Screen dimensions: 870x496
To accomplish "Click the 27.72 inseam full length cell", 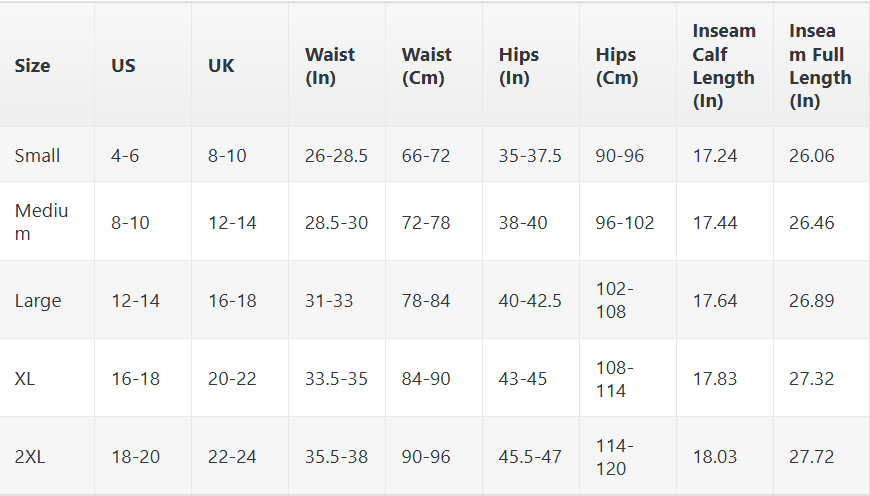I will (811, 457).
